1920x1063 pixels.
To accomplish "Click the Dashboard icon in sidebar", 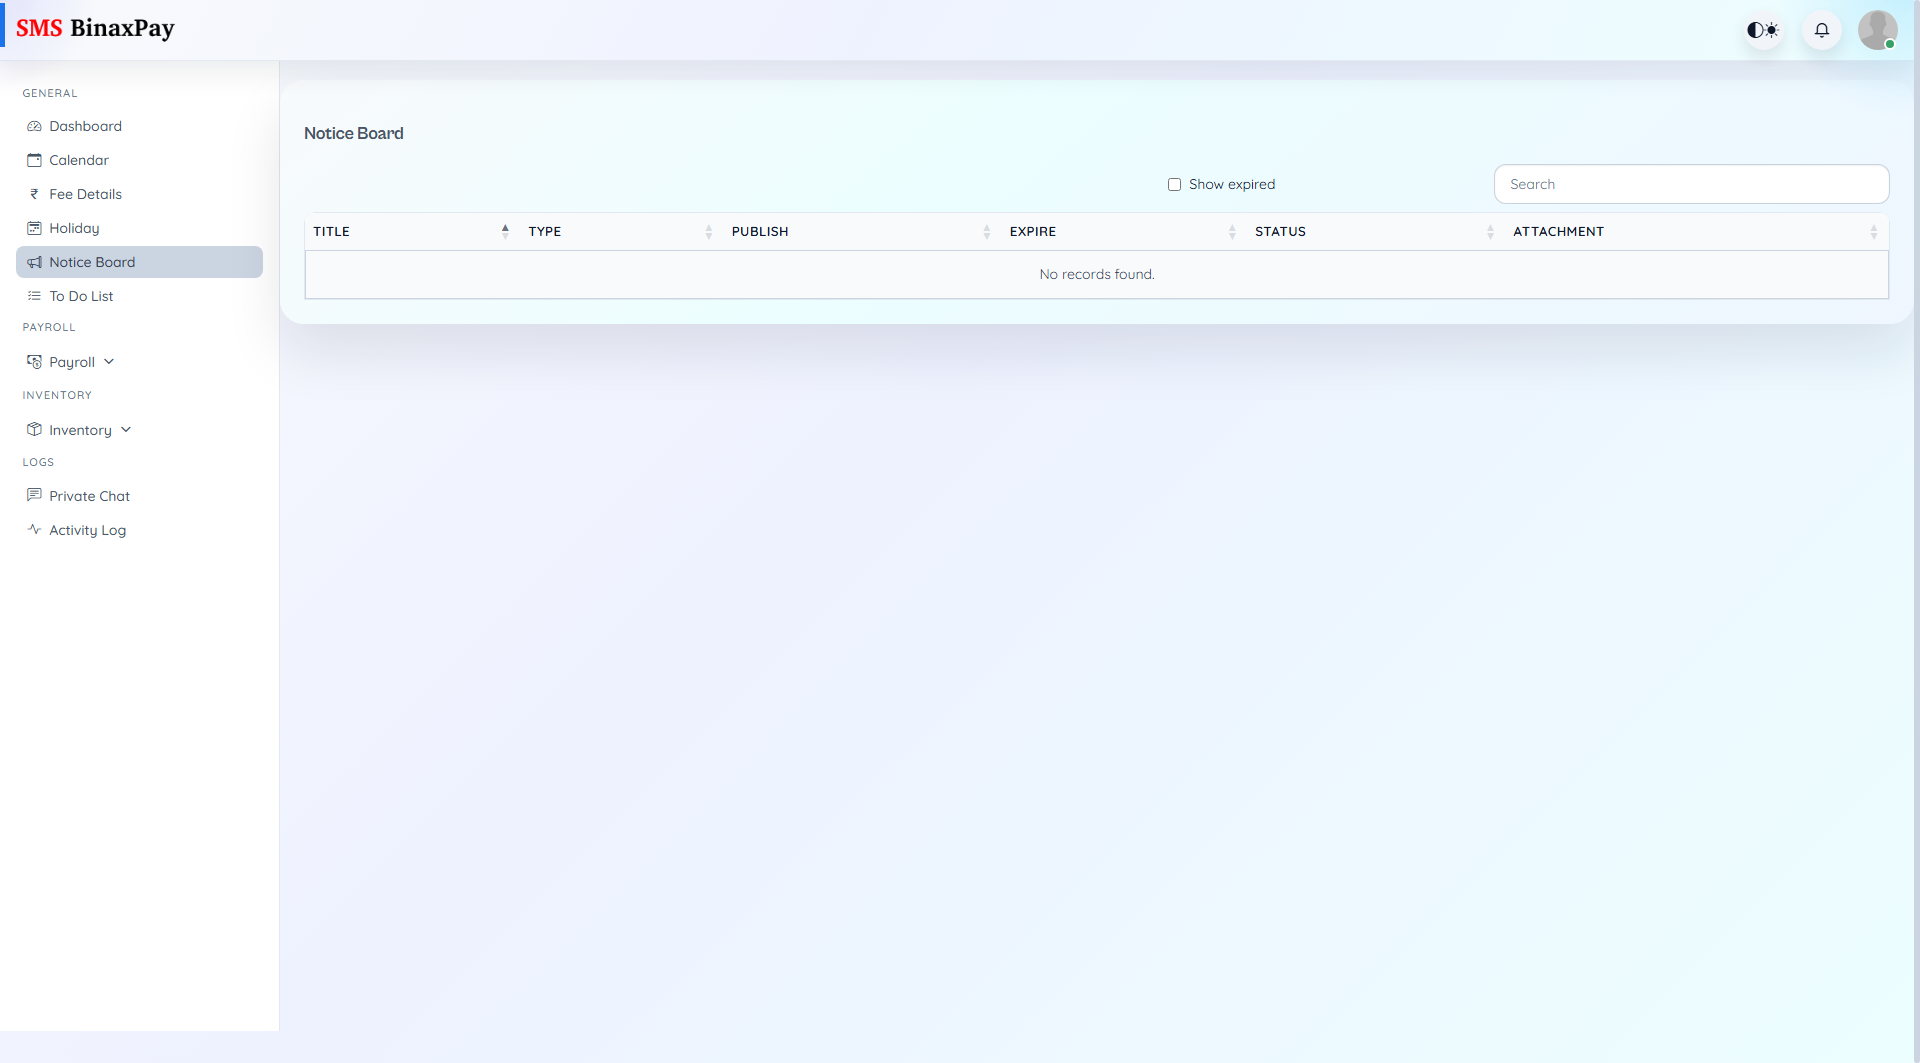I will click(34, 126).
